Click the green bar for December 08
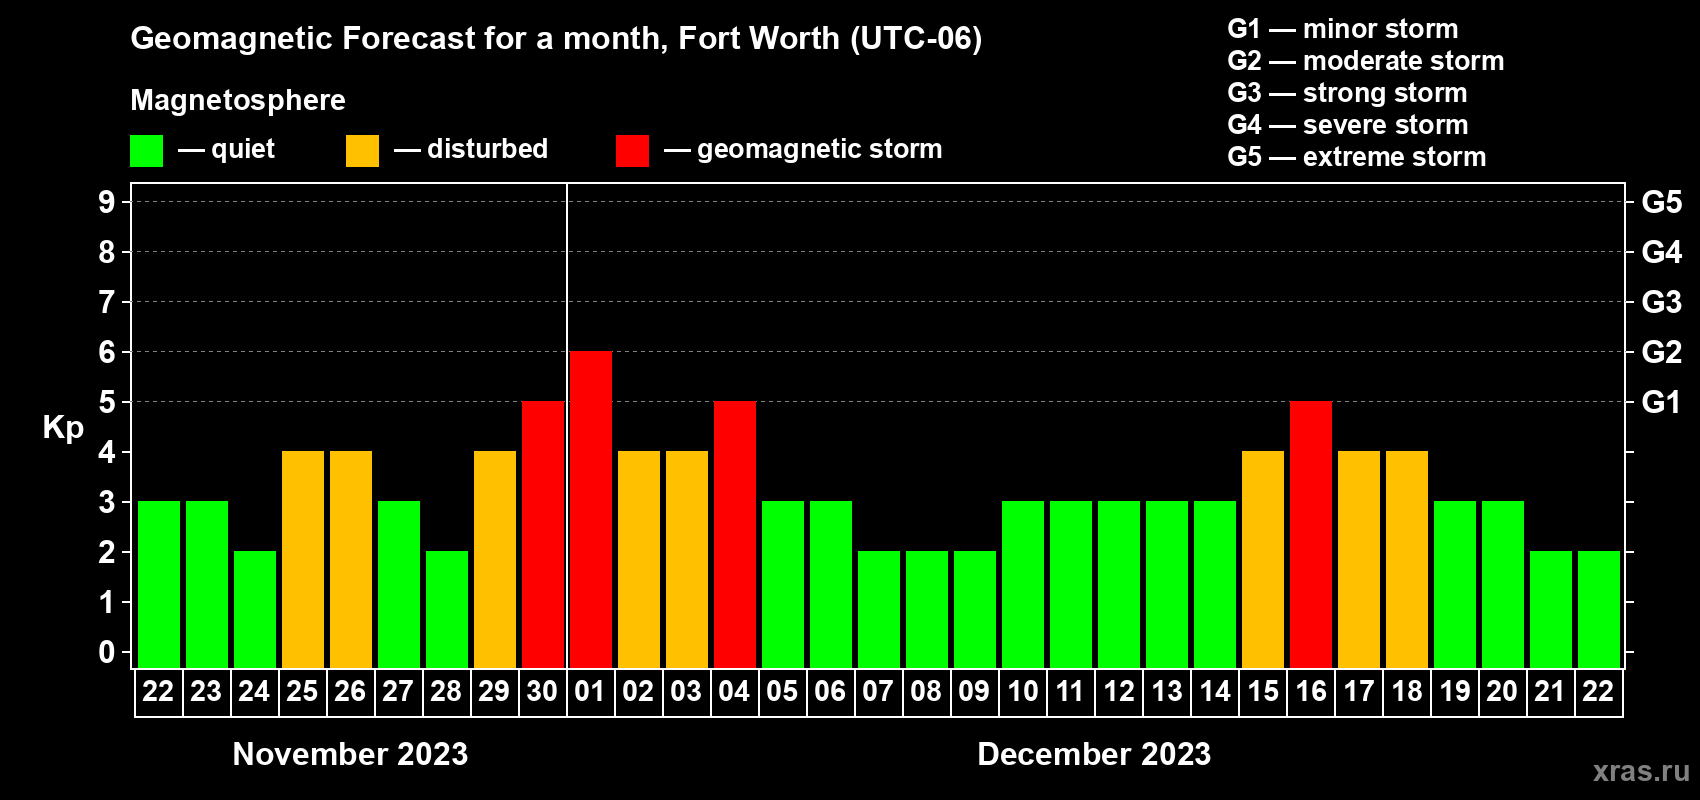1700x800 pixels. (x=926, y=609)
